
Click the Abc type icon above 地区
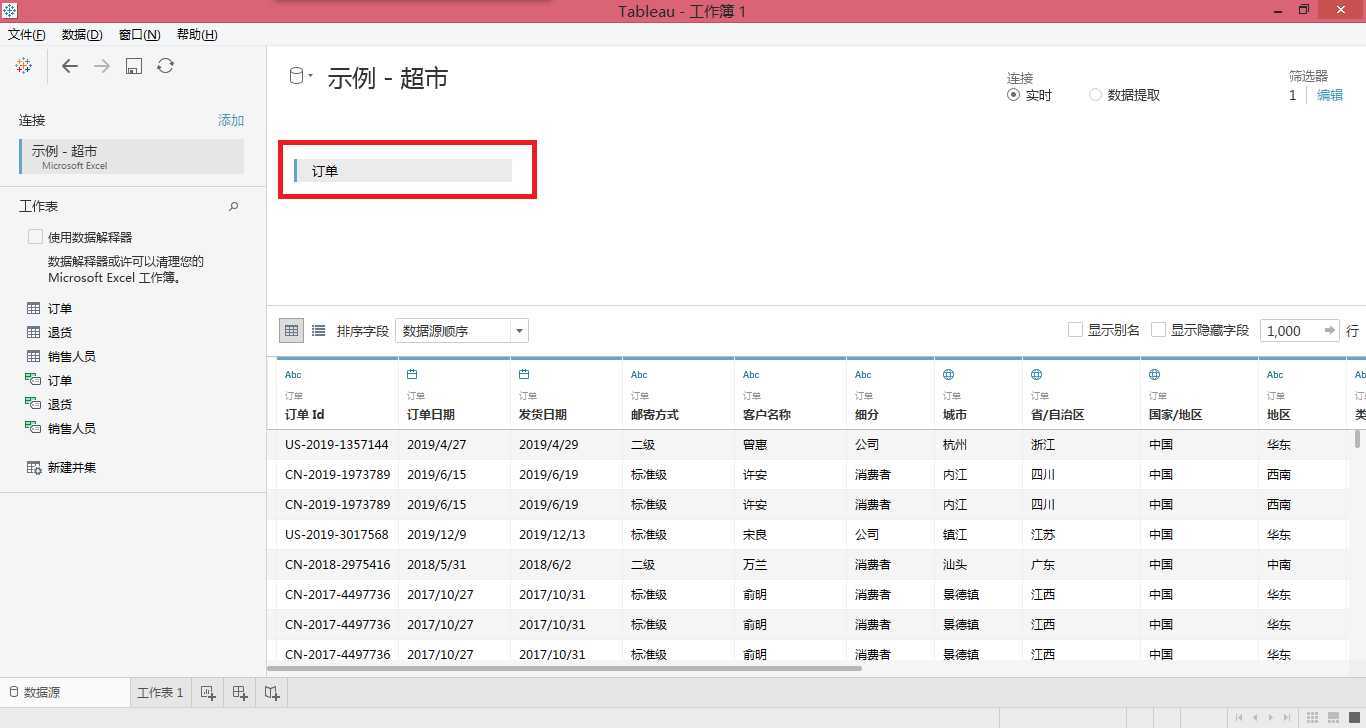pos(1275,374)
